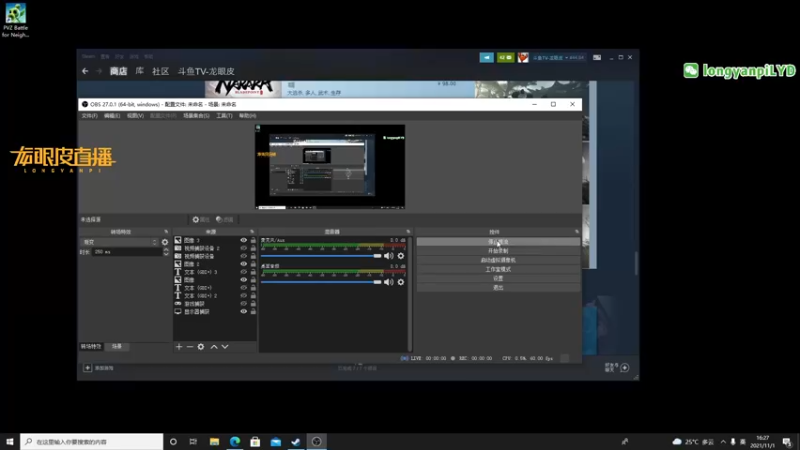Open Steam 库 library tab

139,71
